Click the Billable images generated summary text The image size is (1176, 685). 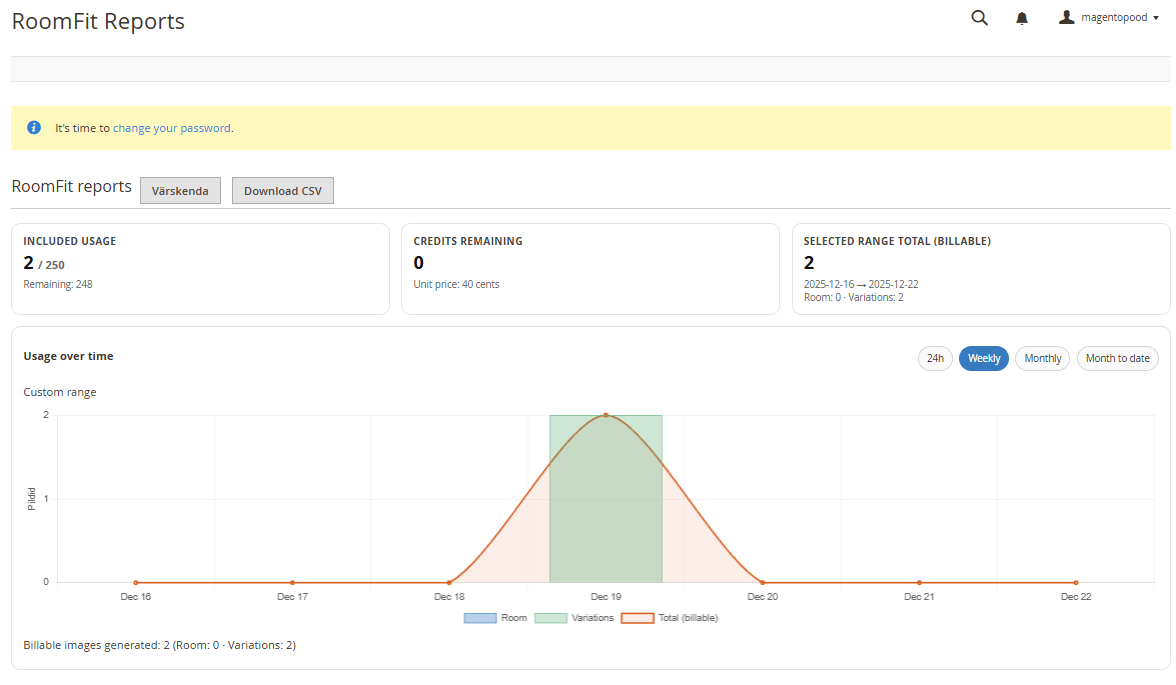(160, 645)
